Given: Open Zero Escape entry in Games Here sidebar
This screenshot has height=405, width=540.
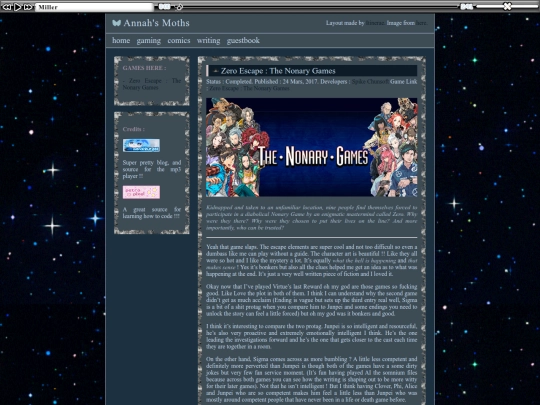Looking at the screenshot, I should [152, 84].
